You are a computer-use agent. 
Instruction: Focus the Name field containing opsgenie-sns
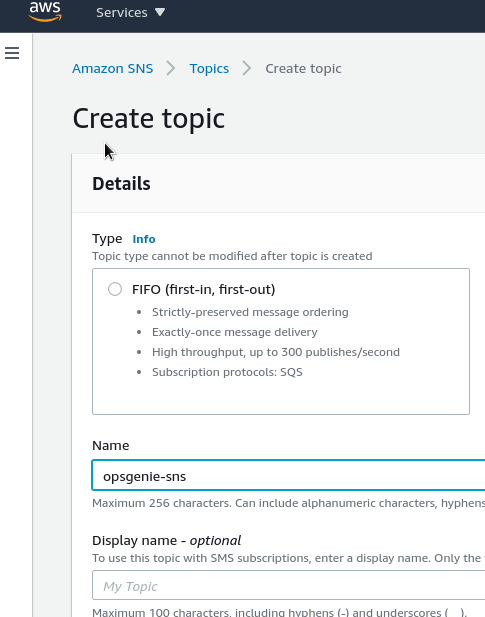(288, 475)
